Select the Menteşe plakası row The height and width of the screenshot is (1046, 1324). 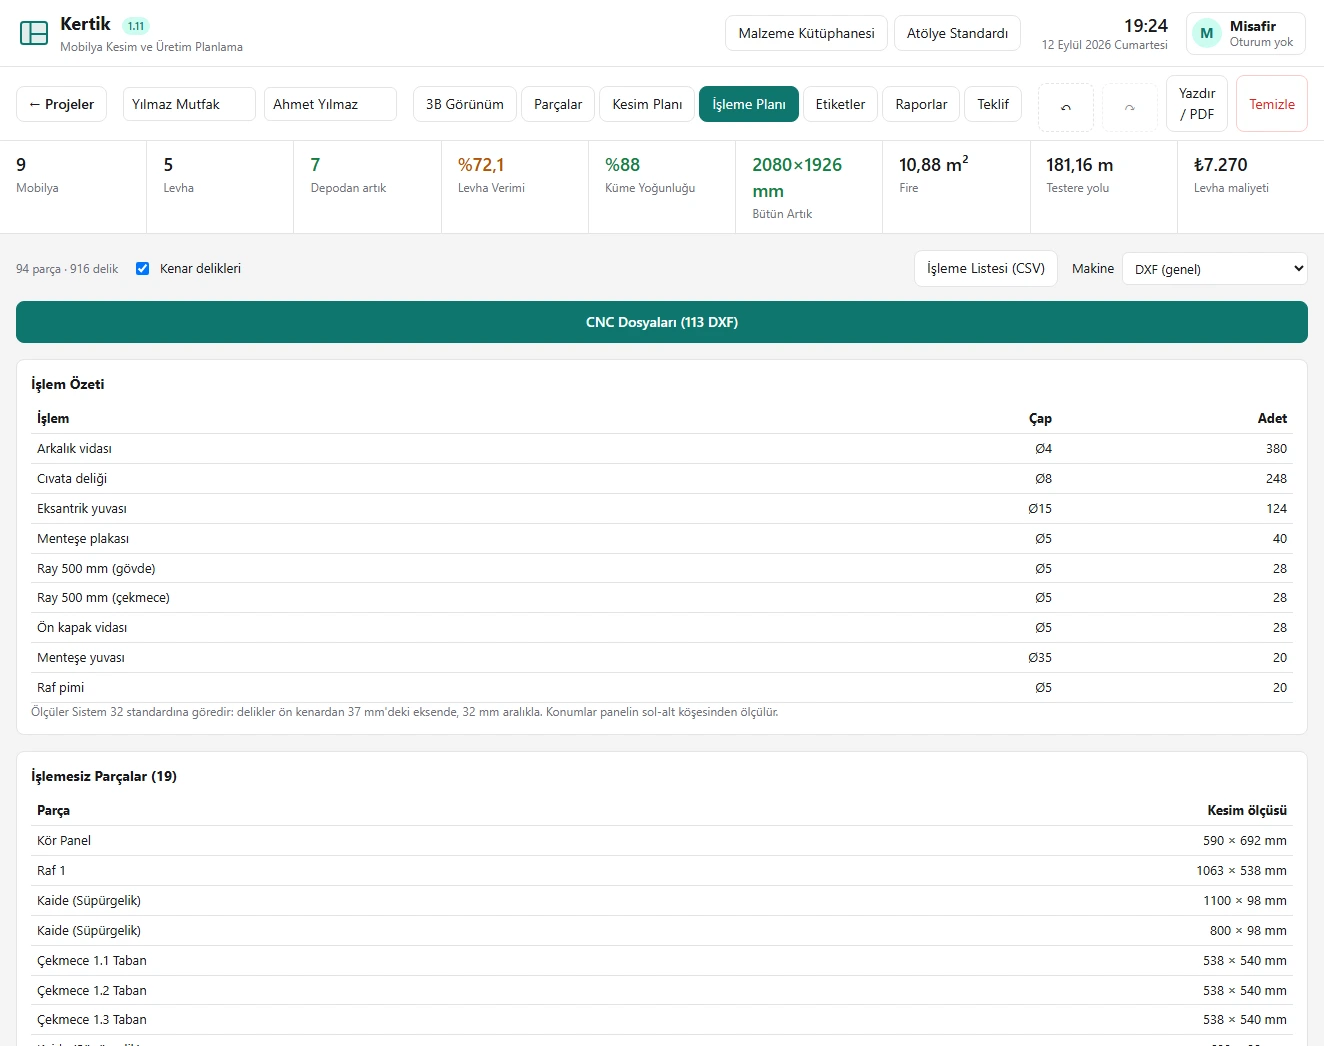pyautogui.click(x=662, y=539)
